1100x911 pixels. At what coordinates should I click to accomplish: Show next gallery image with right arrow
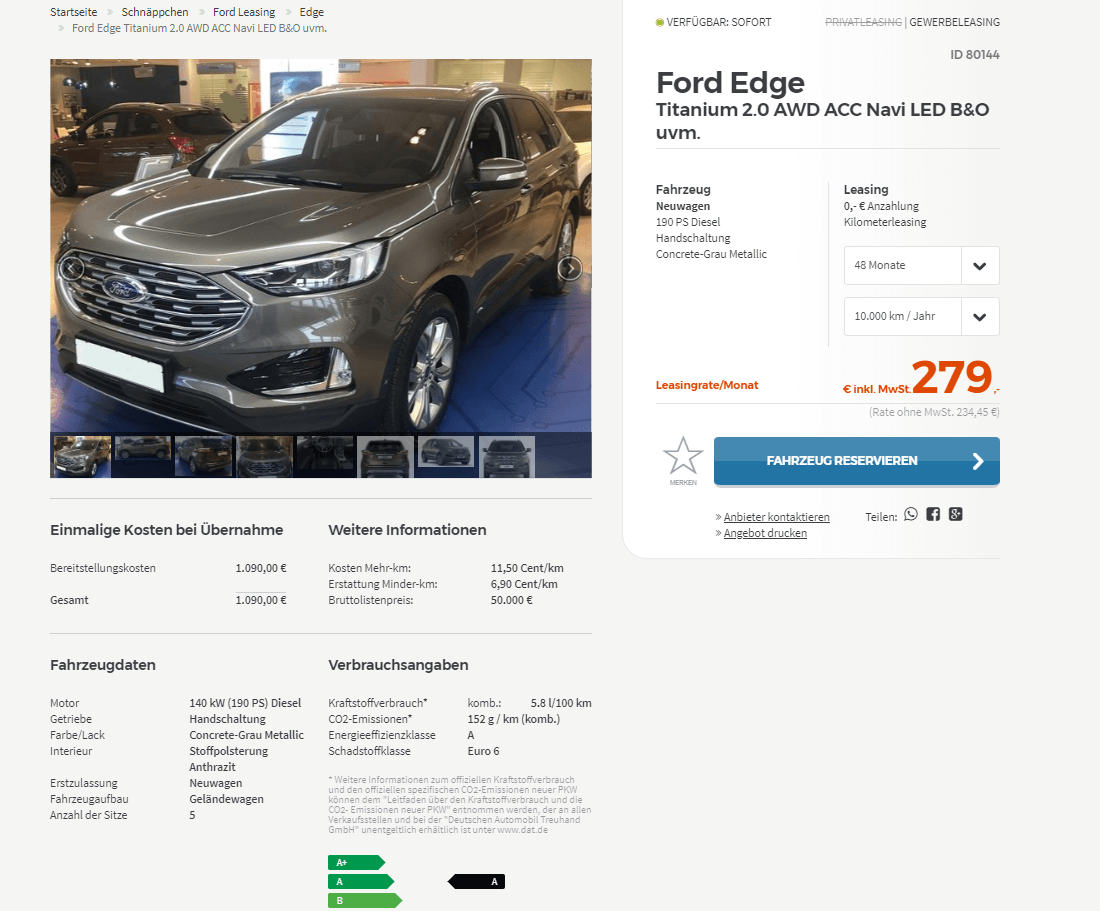click(x=570, y=268)
